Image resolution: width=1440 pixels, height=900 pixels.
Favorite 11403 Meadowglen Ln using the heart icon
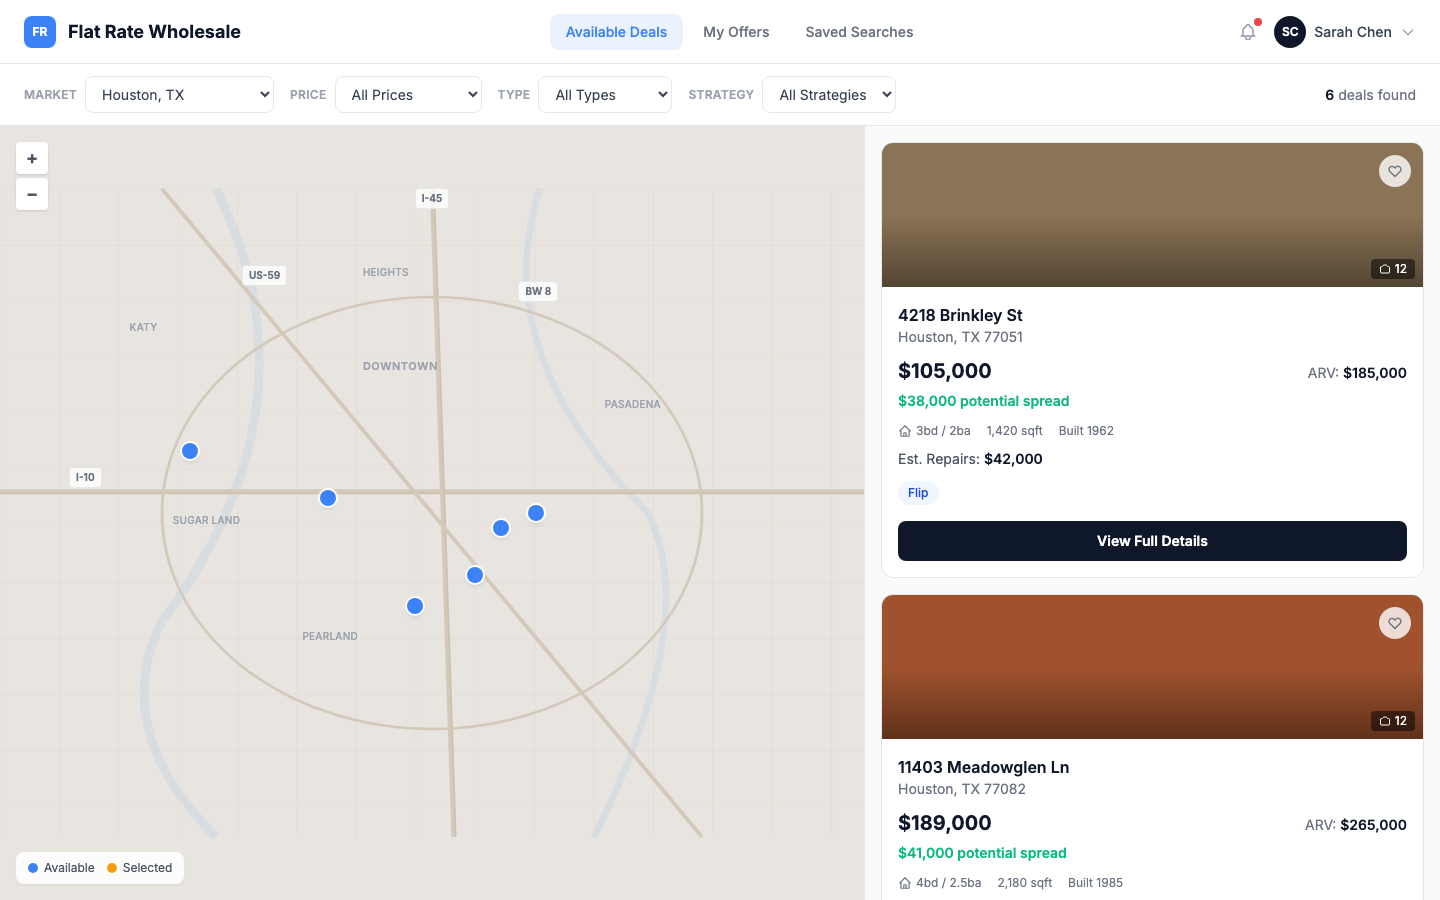pyautogui.click(x=1394, y=622)
